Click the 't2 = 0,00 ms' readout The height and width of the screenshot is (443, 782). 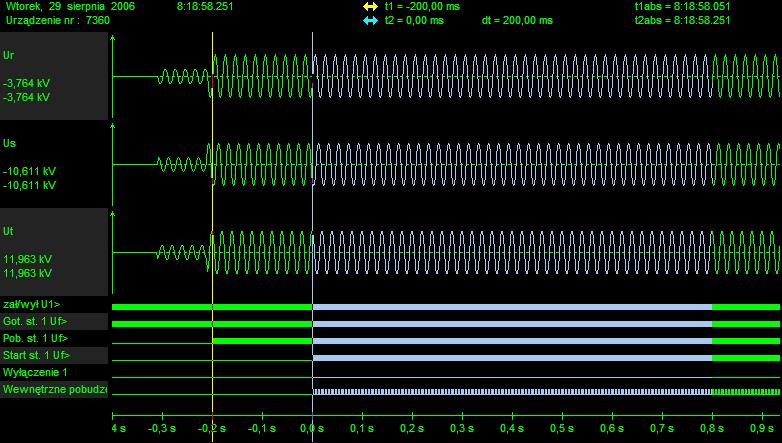pyautogui.click(x=414, y=20)
